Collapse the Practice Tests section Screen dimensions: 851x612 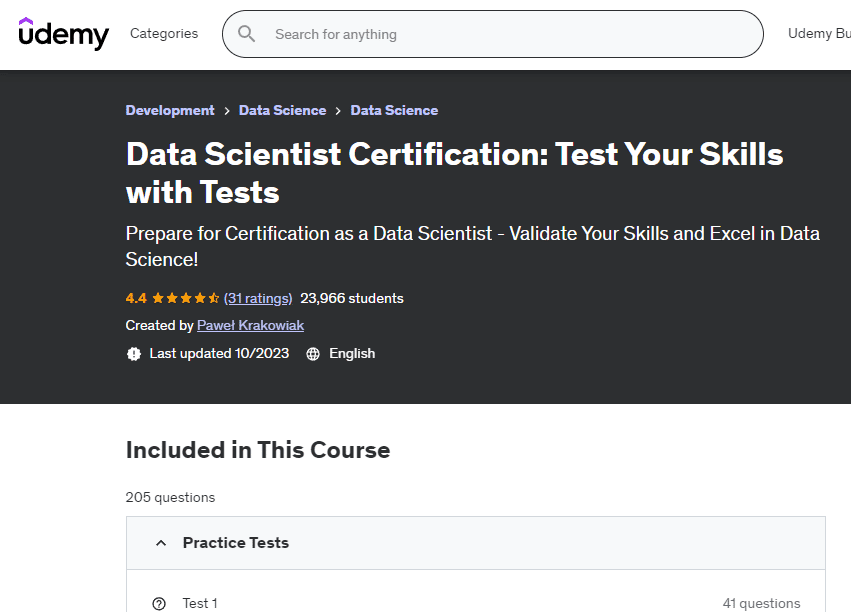click(x=160, y=543)
